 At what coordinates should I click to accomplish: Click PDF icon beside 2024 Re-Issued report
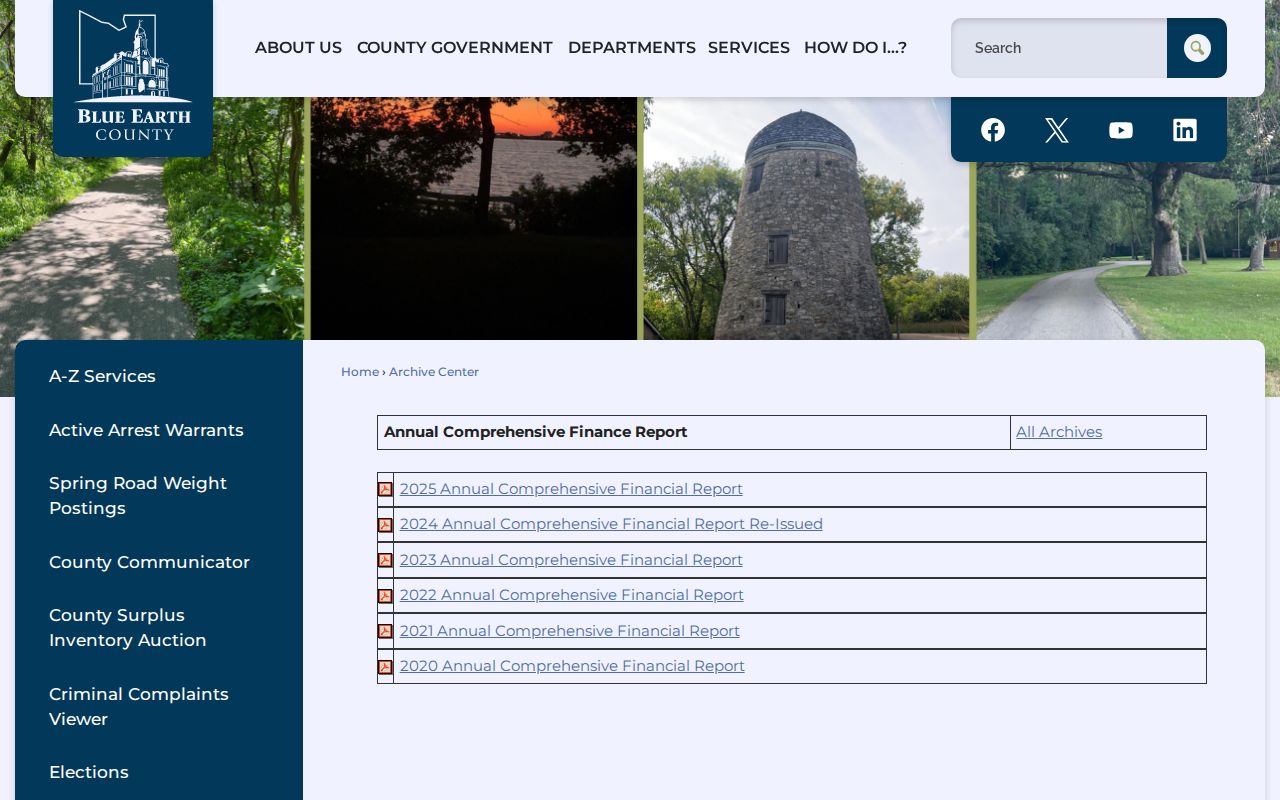click(x=385, y=525)
